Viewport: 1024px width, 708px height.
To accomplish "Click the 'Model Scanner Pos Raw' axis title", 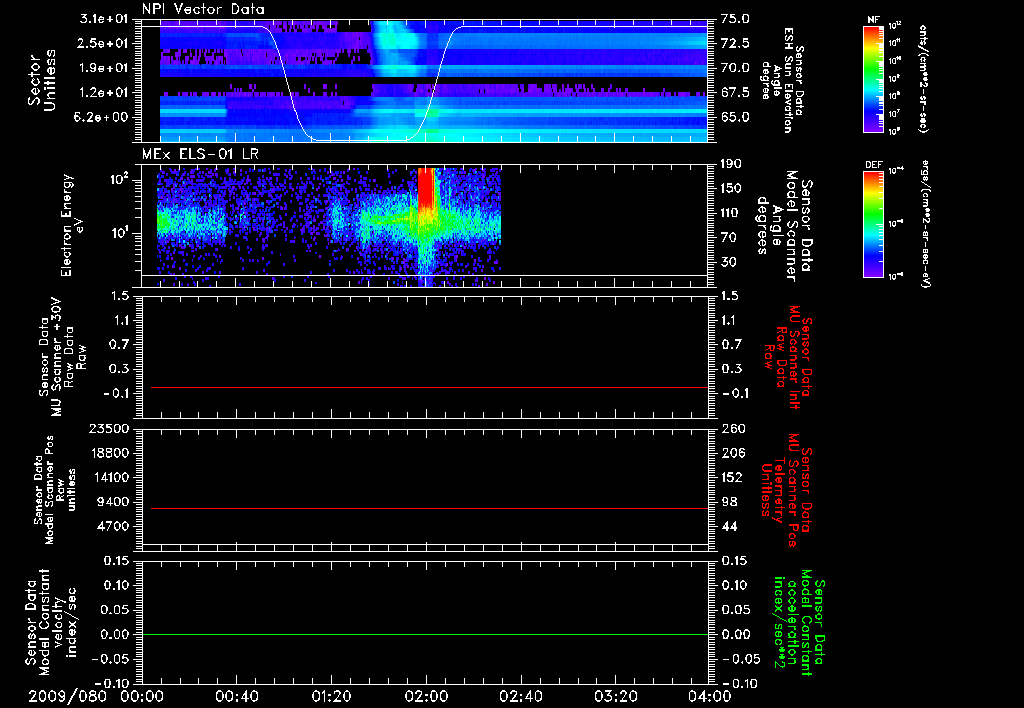I will click(x=55, y=490).
